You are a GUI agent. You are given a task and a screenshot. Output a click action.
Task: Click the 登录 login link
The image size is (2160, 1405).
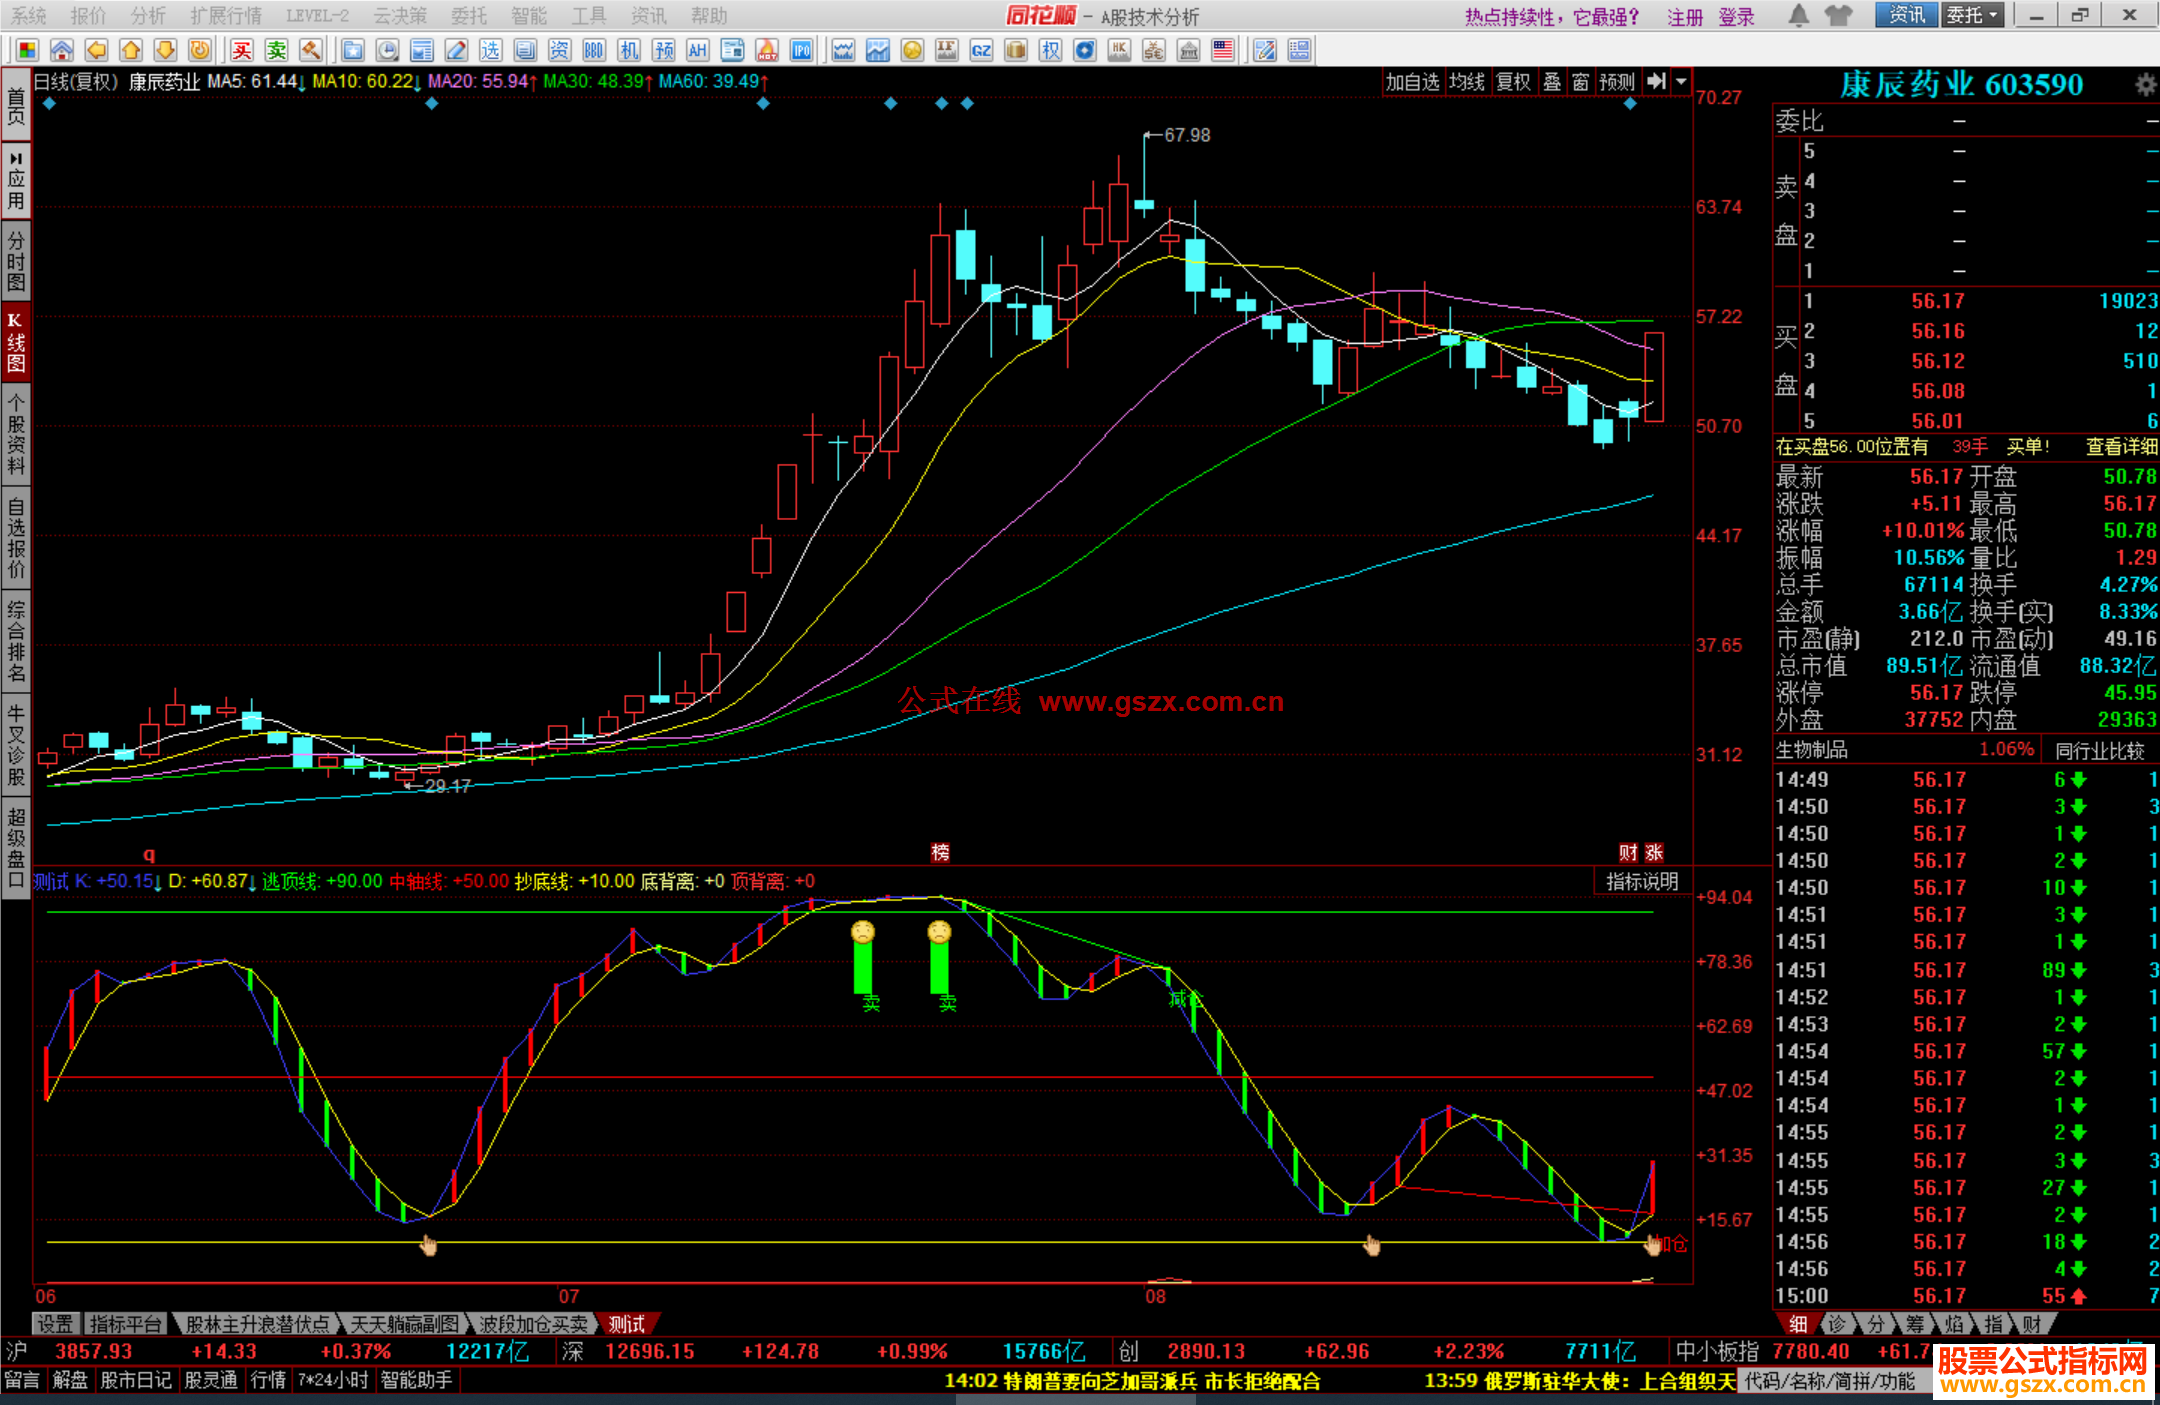pos(1737,17)
